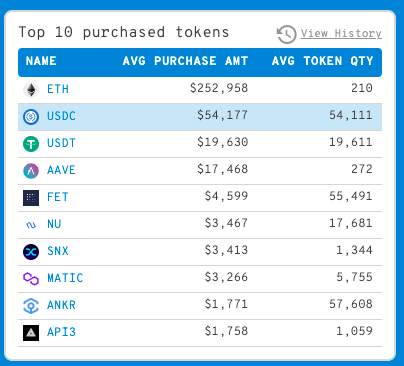Click the API3 triangle icon

pos(31,333)
